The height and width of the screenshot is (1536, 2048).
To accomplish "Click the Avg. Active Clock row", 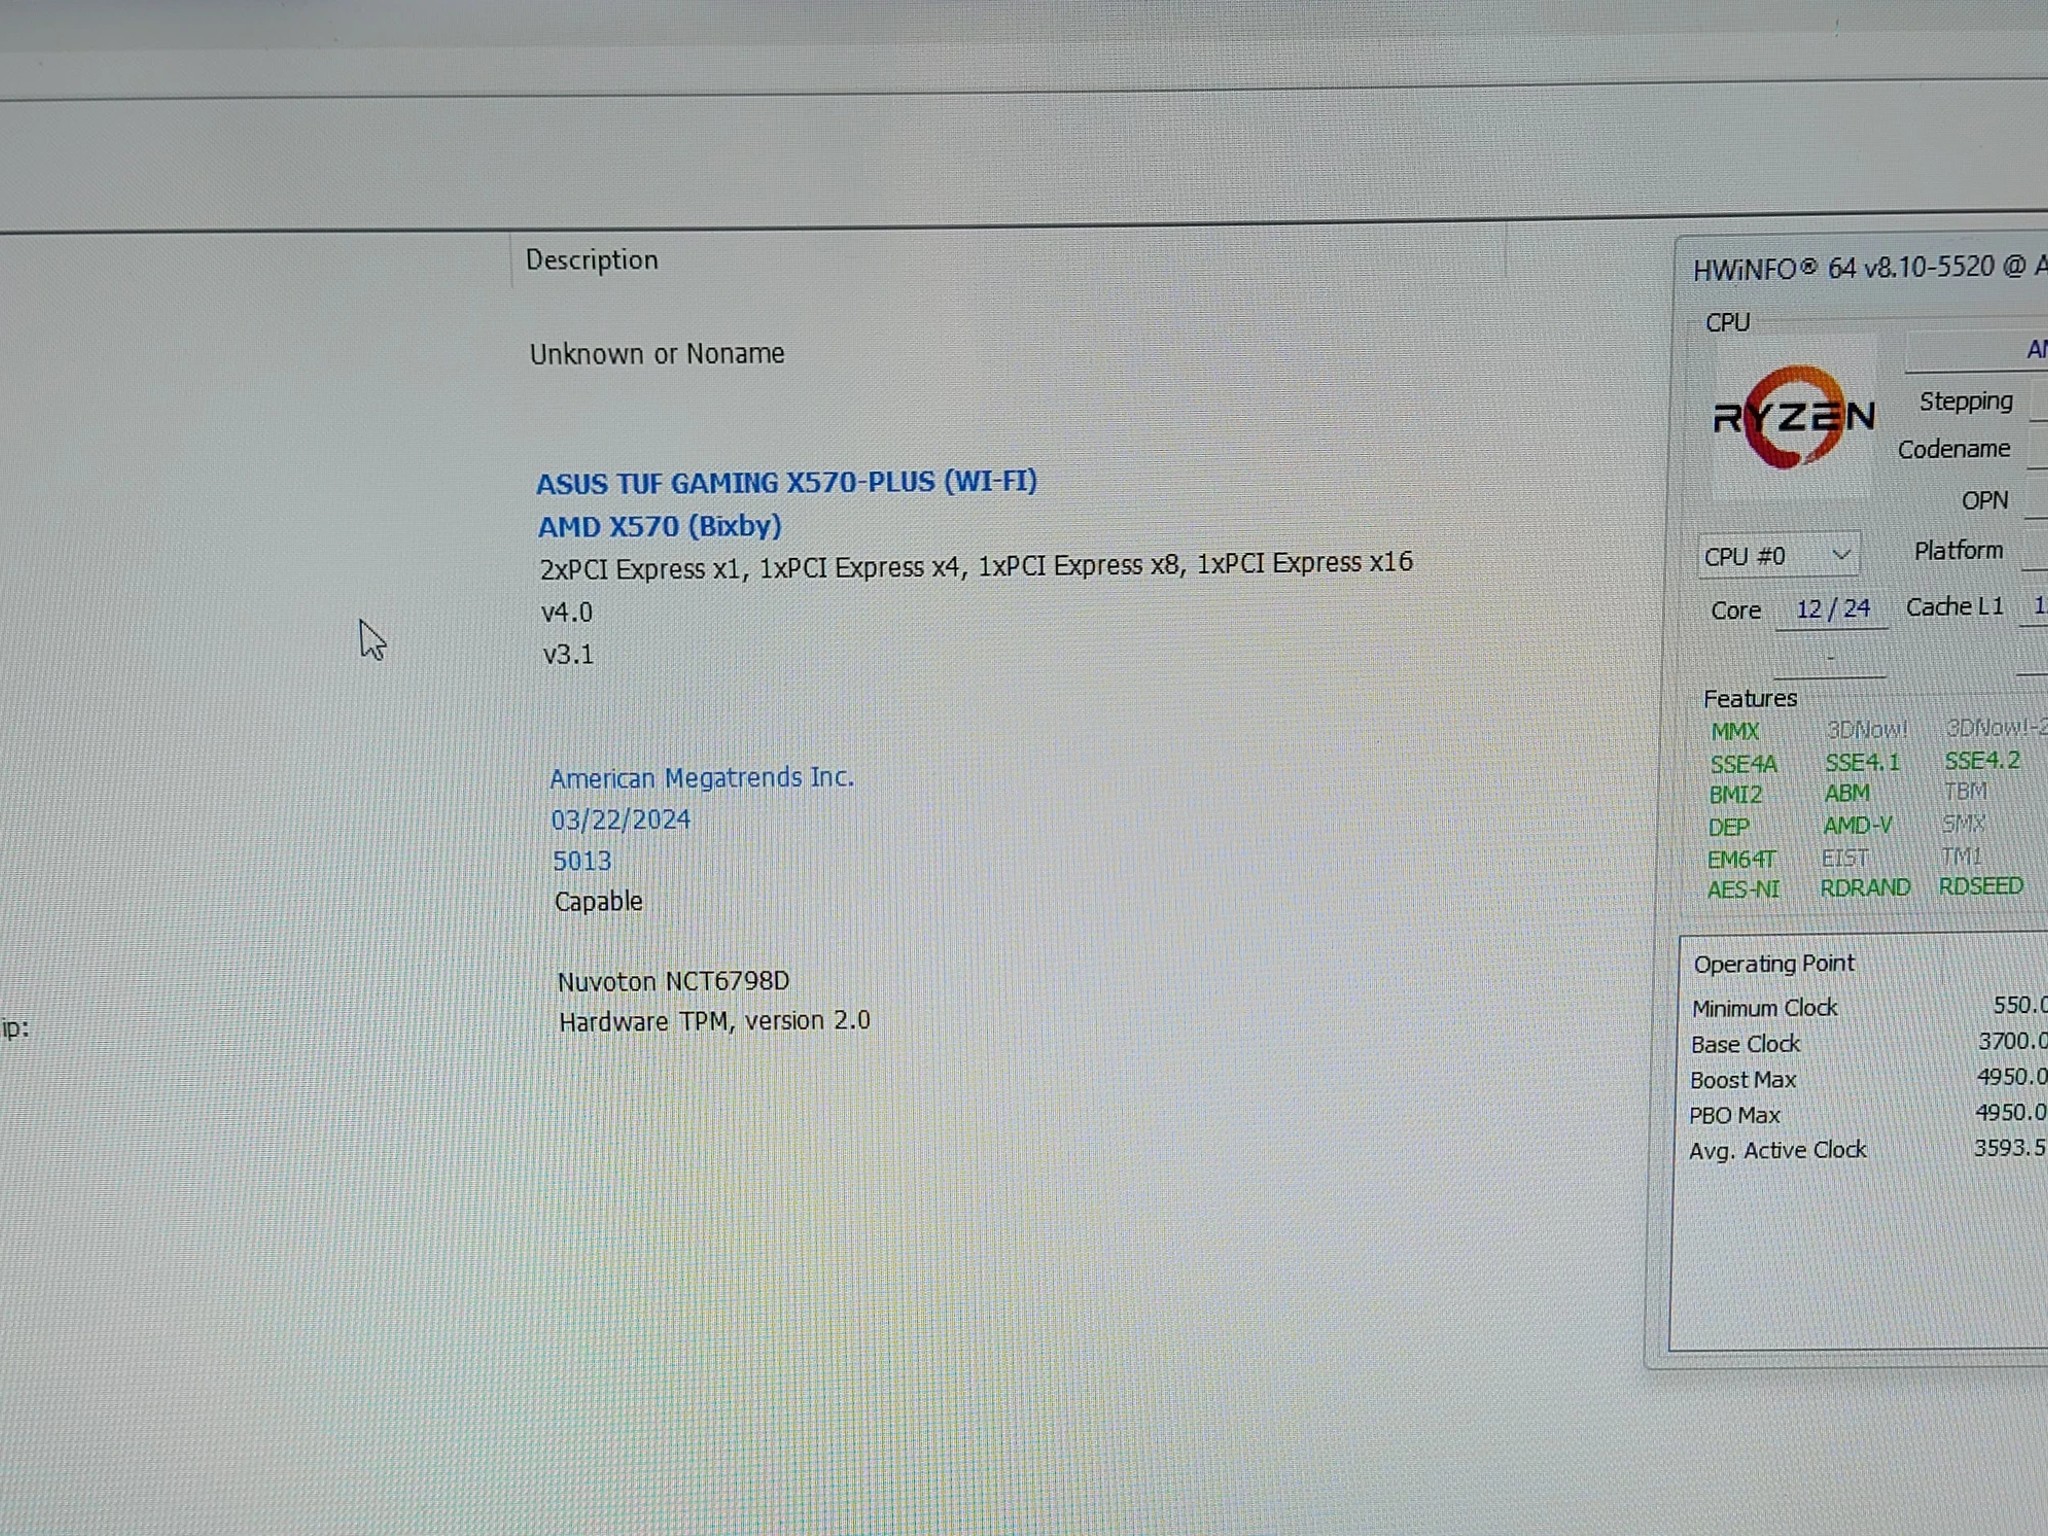I will tap(1868, 1150).
